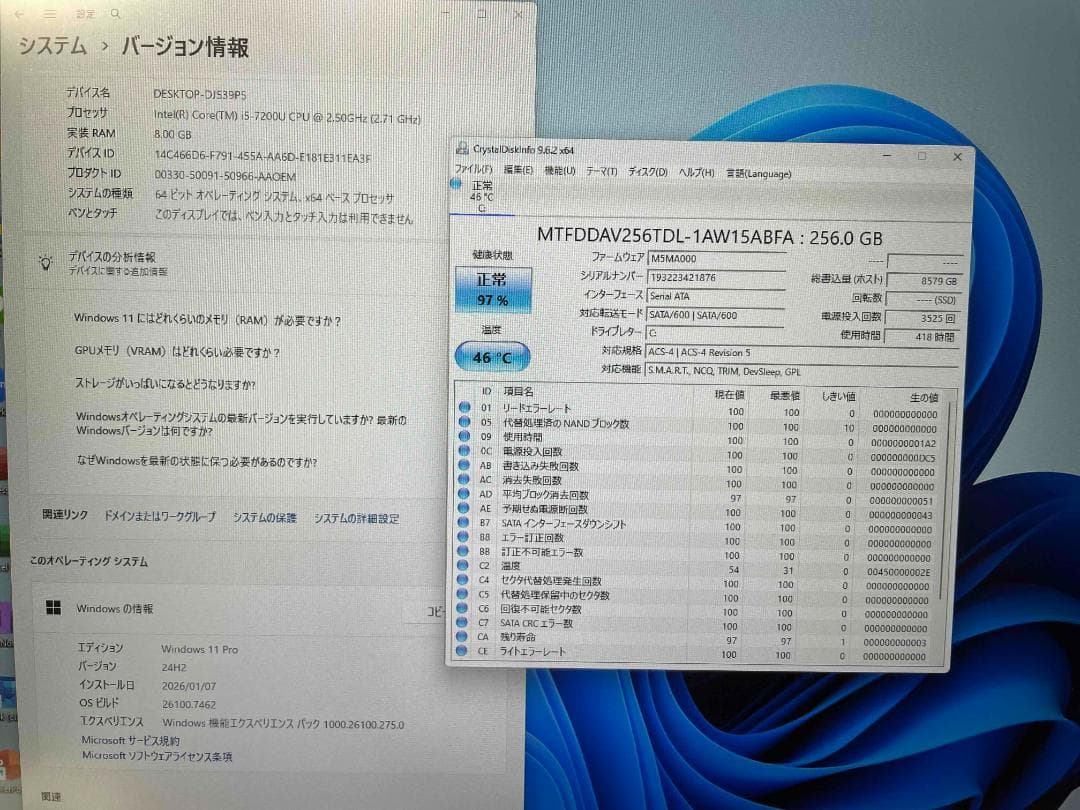Click the device name DESKTOP-DJS39PS

200,94
